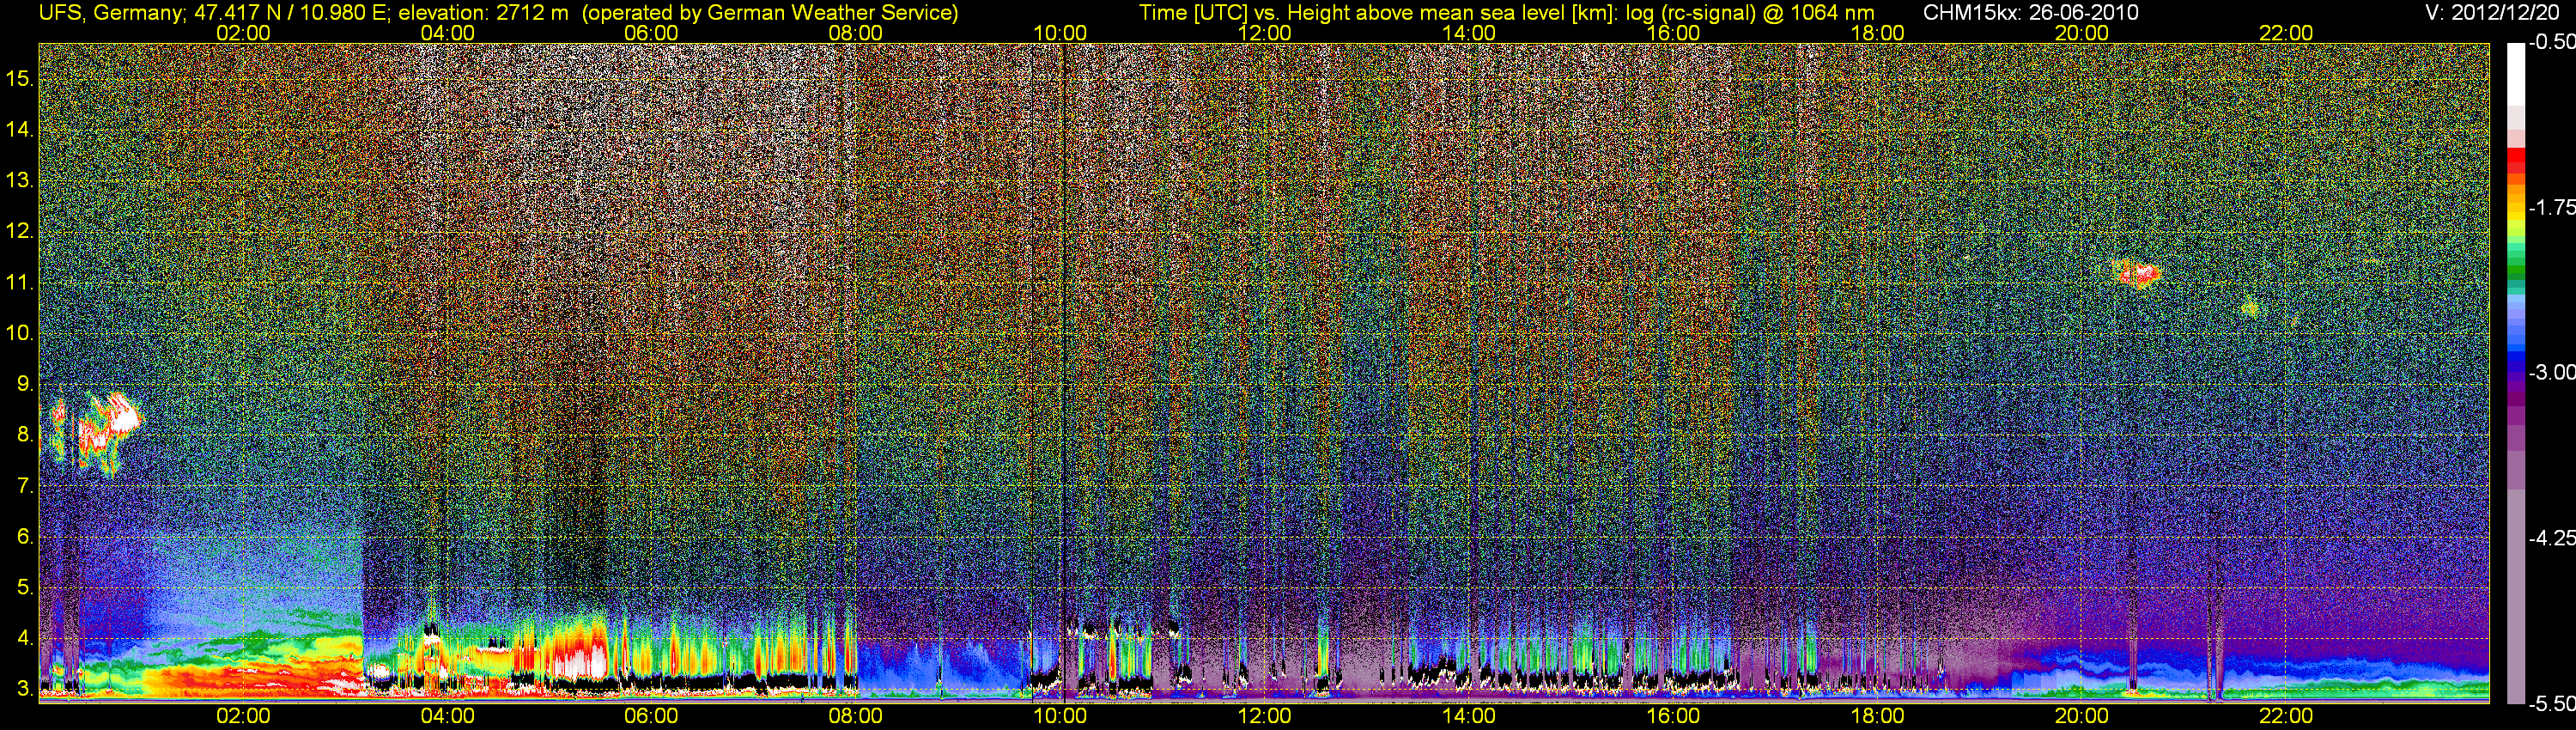Viewport: 2576px width, 730px height.
Task: Click "(operated by German Weather Service)" text
Action: click(x=770, y=13)
